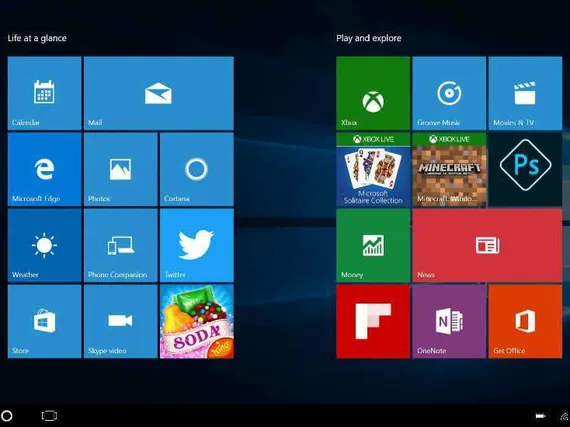Open the Store tile
The height and width of the screenshot is (427, 570).
pos(44,321)
